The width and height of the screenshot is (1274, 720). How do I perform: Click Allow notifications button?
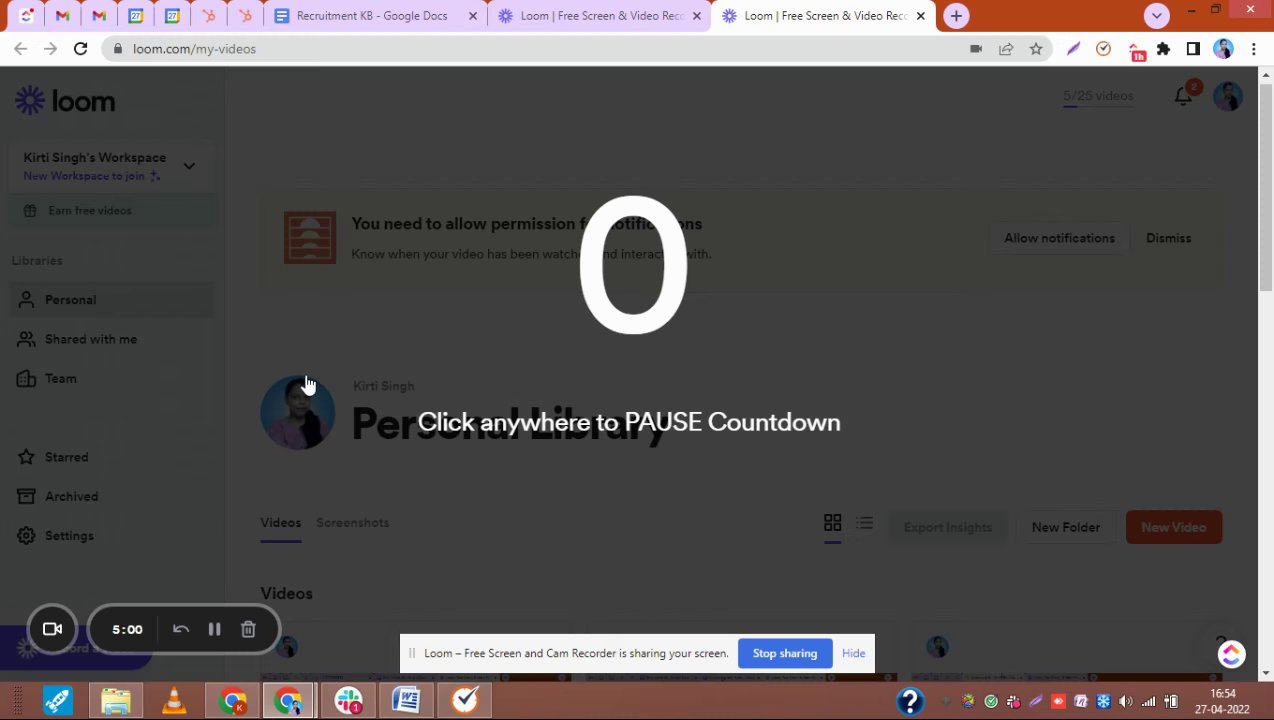[1059, 238]
